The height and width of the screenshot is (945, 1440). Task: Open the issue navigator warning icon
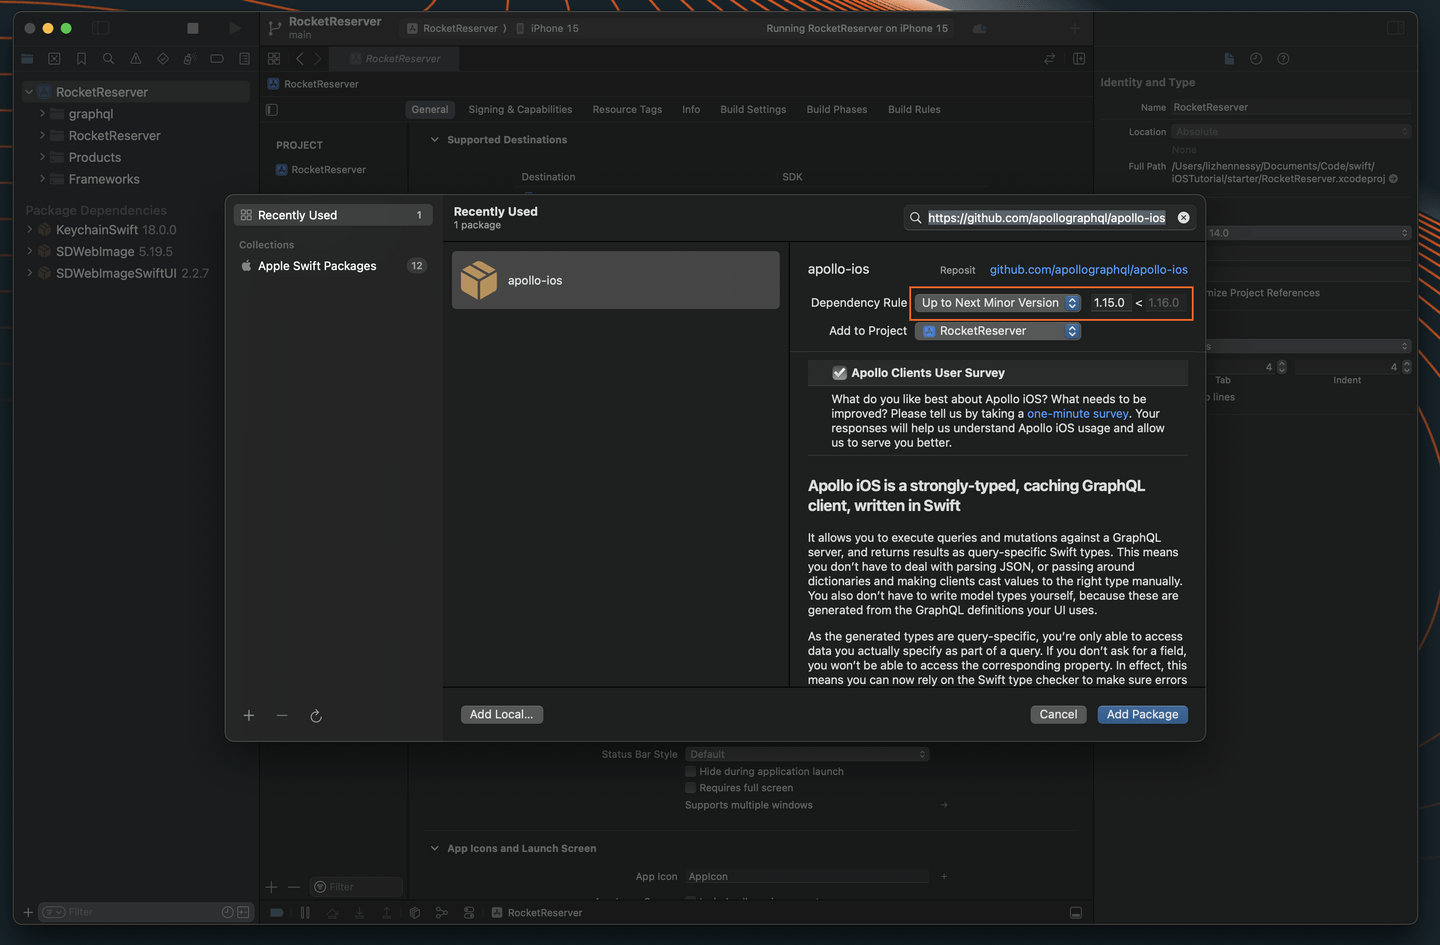pyautogui.click(x=135, y=59)
